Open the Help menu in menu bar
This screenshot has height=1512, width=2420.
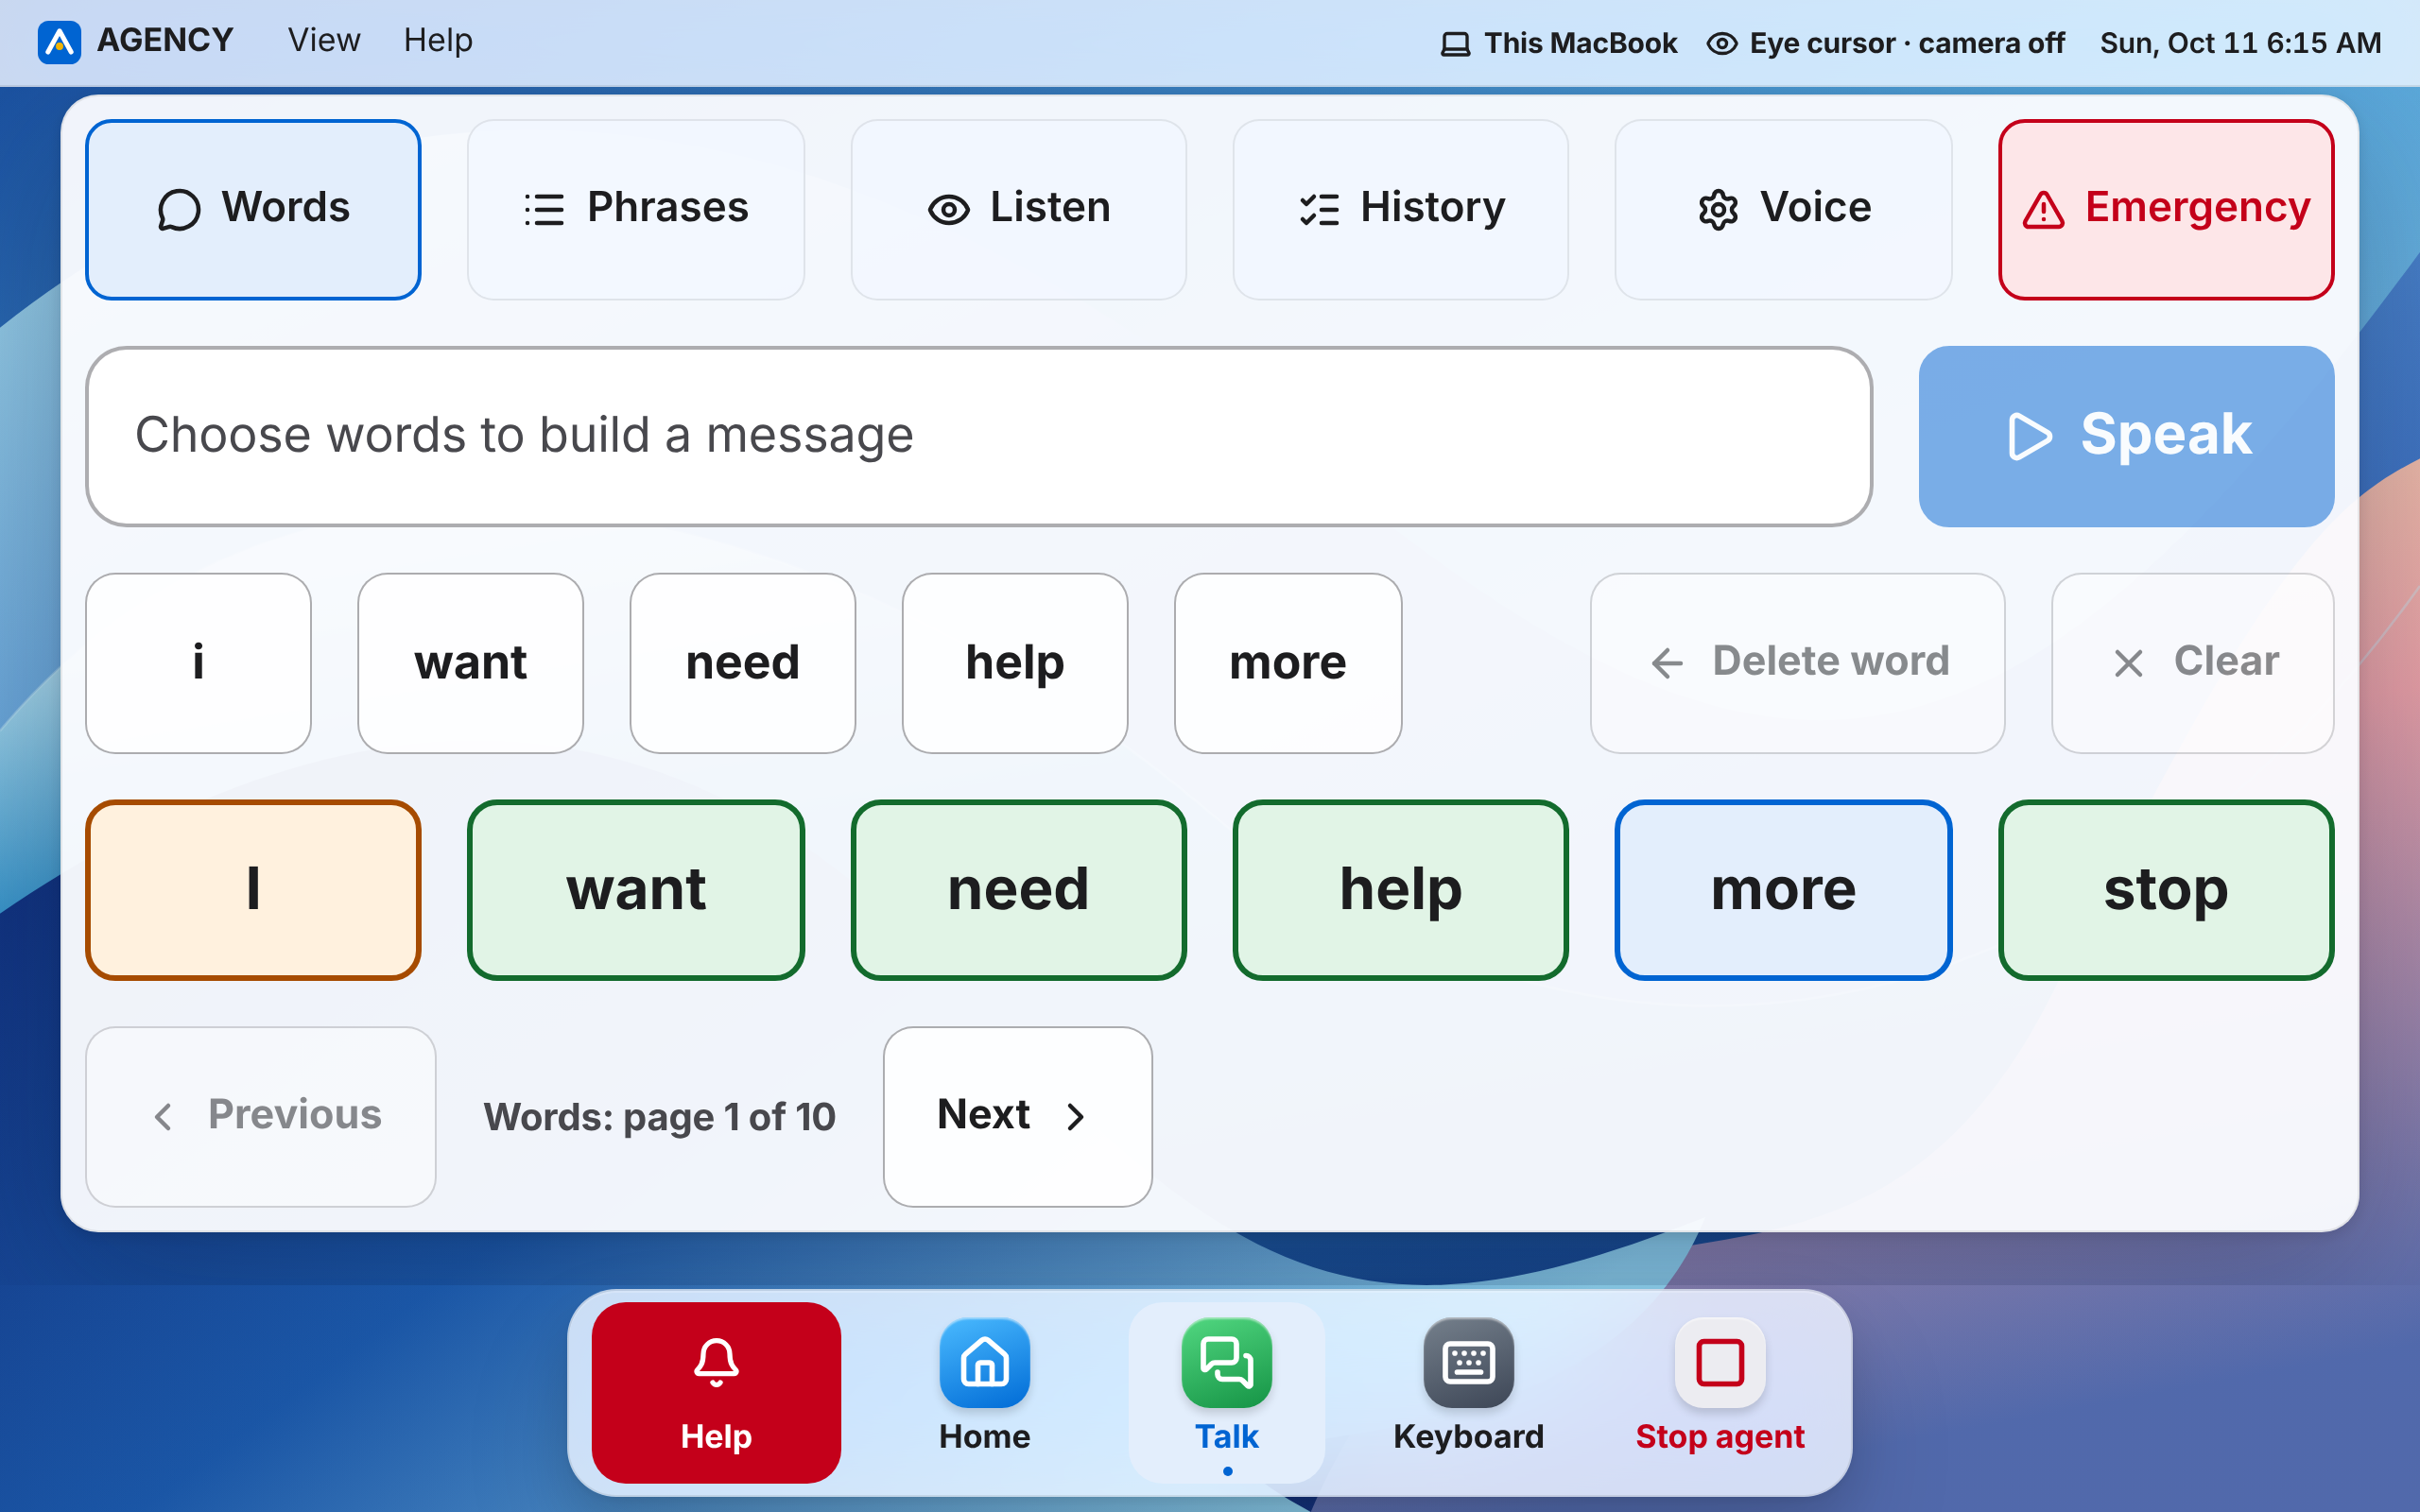tap(438, 41)
